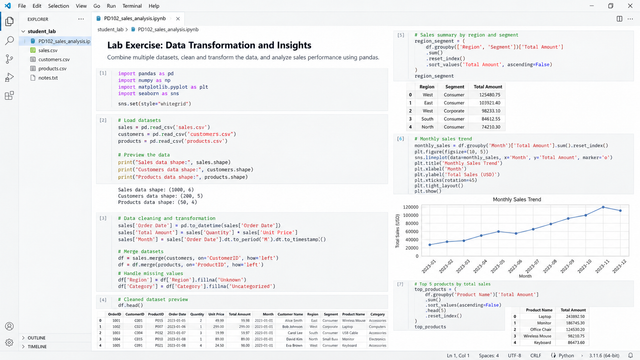Click the EXPLORER panel title
Viewport: 640px width, 360px height.
pyautogui.click(x=38, y=19)
